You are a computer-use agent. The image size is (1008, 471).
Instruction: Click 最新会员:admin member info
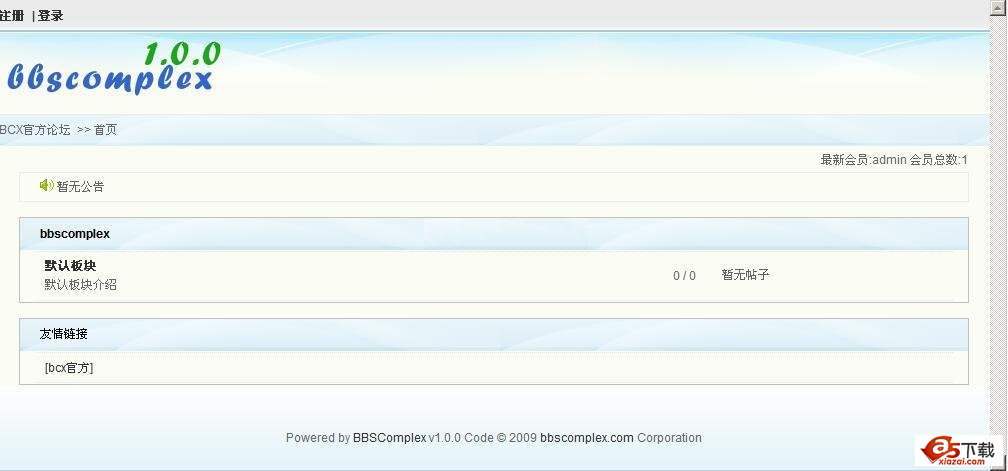click(863, 160)
